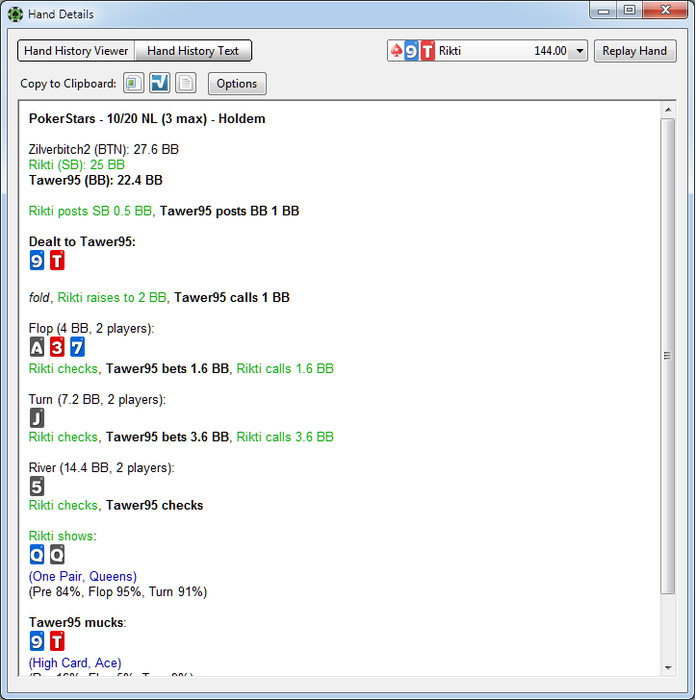Click the spade icon in player selector
The image size is (696, 700).
(x=396, y=50)
